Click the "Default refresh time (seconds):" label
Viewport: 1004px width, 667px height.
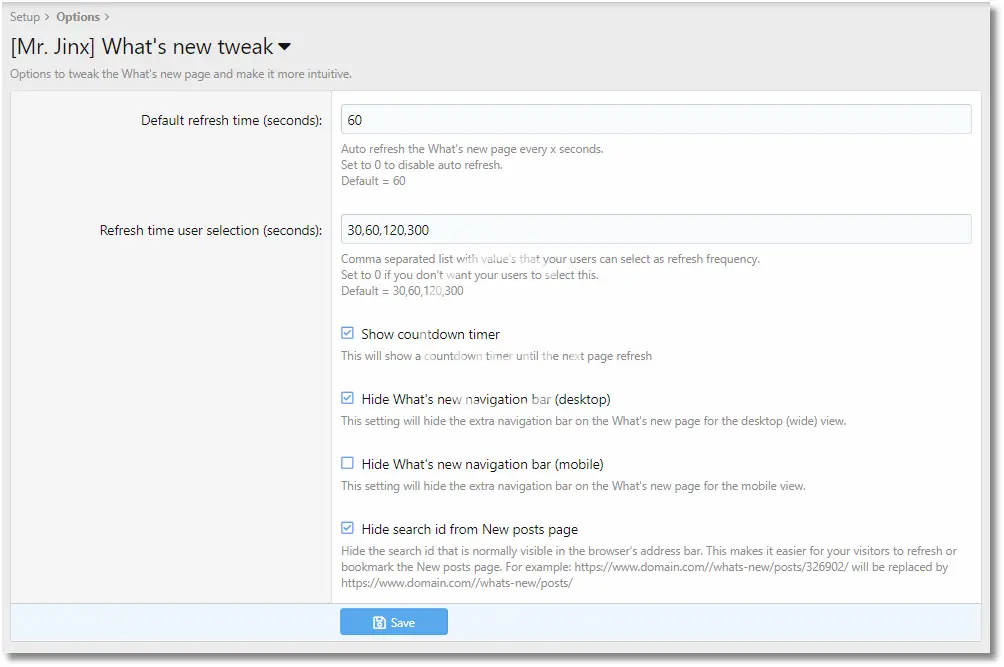coord(231,121)
